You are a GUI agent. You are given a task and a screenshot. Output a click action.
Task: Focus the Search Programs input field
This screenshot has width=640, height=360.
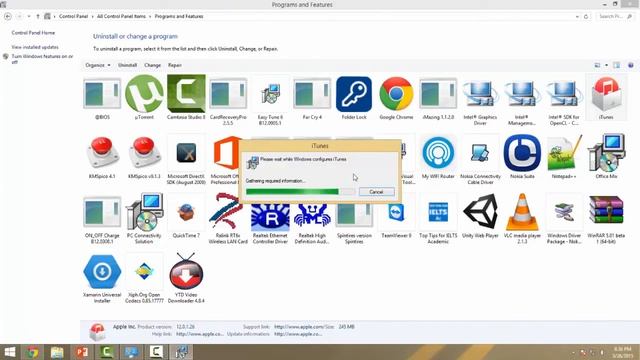point(615,16)
